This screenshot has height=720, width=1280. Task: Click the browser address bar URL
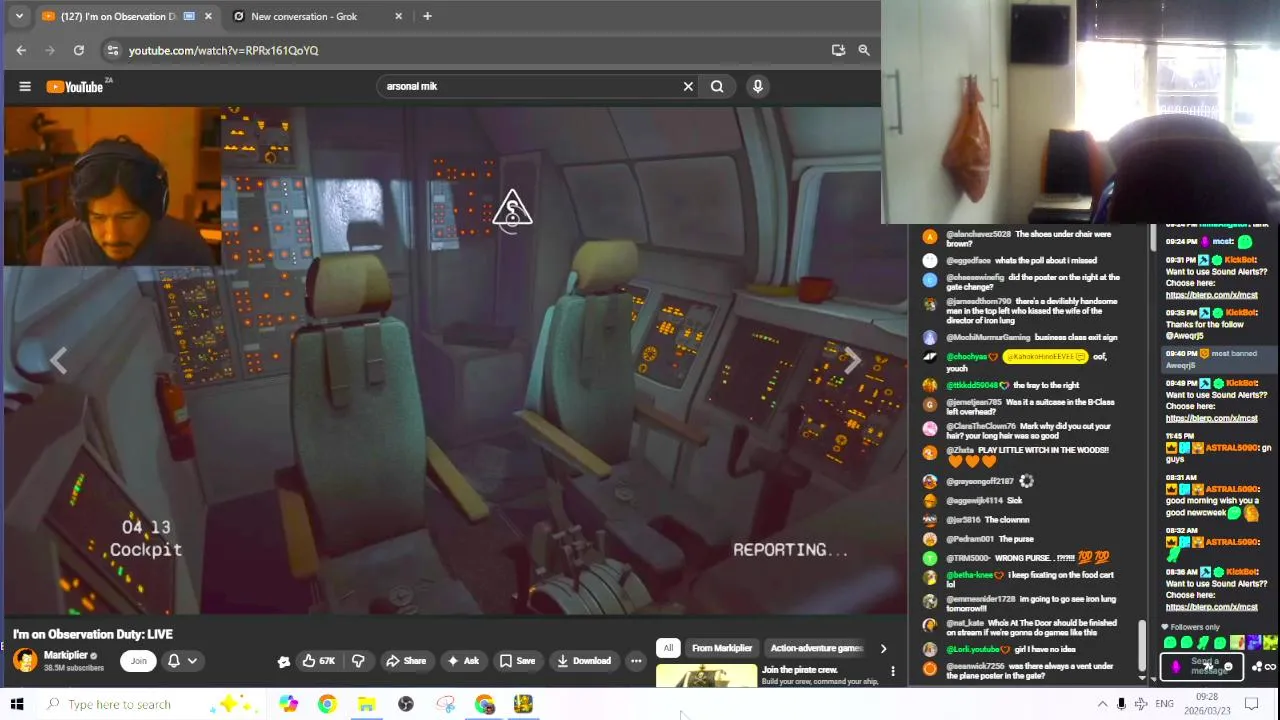223,50
